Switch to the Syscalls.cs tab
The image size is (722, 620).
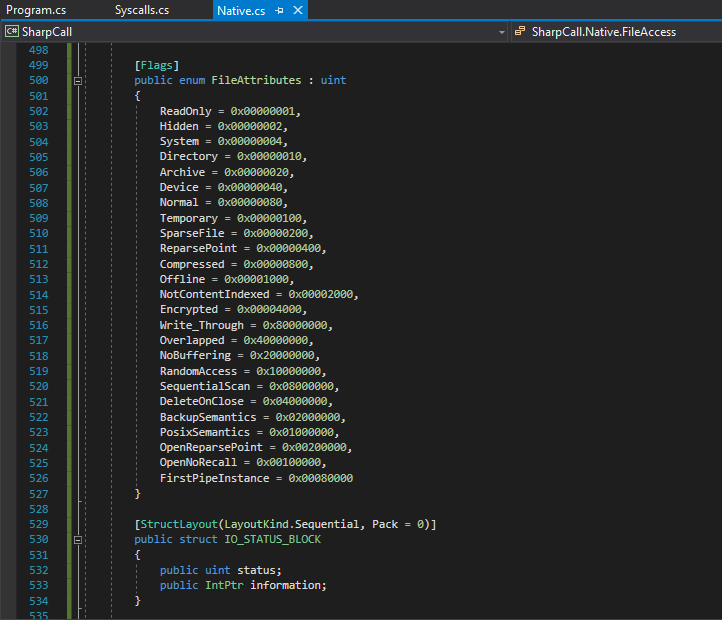pyautogui.click(x=141, y=10)
